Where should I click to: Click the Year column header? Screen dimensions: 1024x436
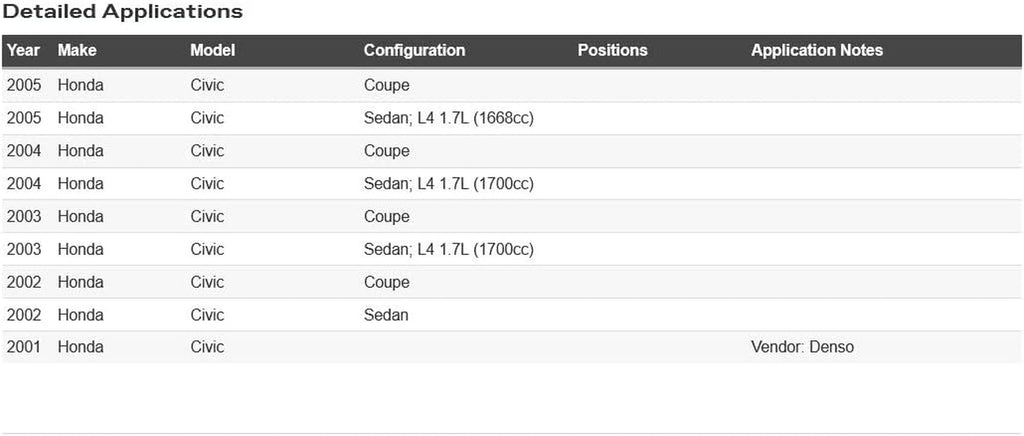point(23,50)
